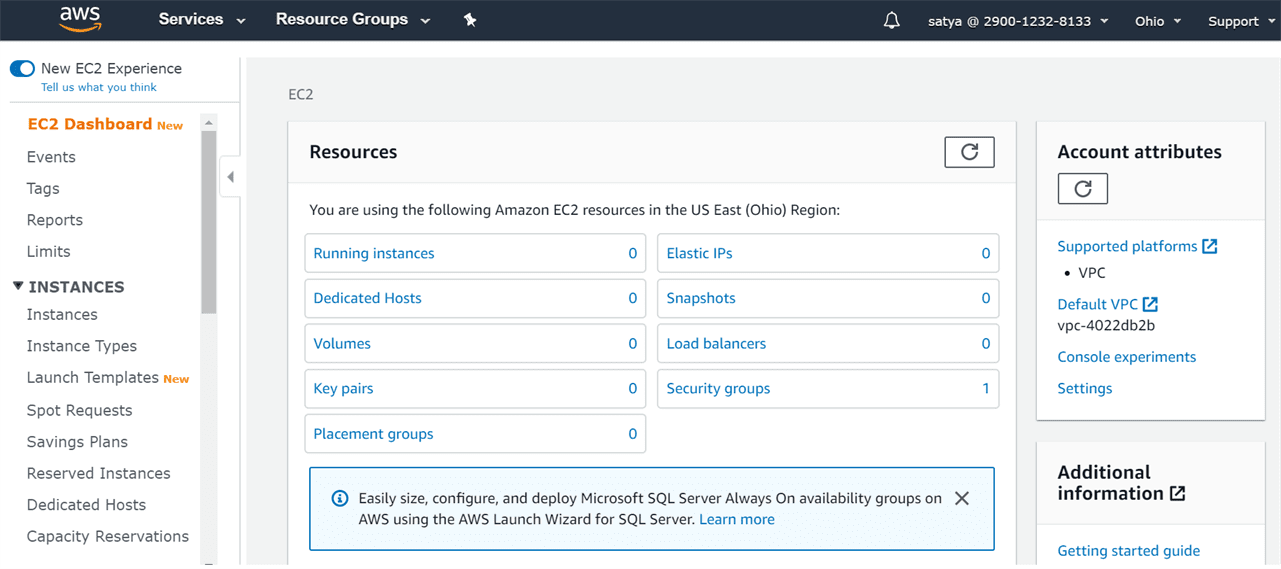This screenshot has height=569, width=1281.
Task: Select Spot Requests from the sidebar
Action: pos(79,410)
